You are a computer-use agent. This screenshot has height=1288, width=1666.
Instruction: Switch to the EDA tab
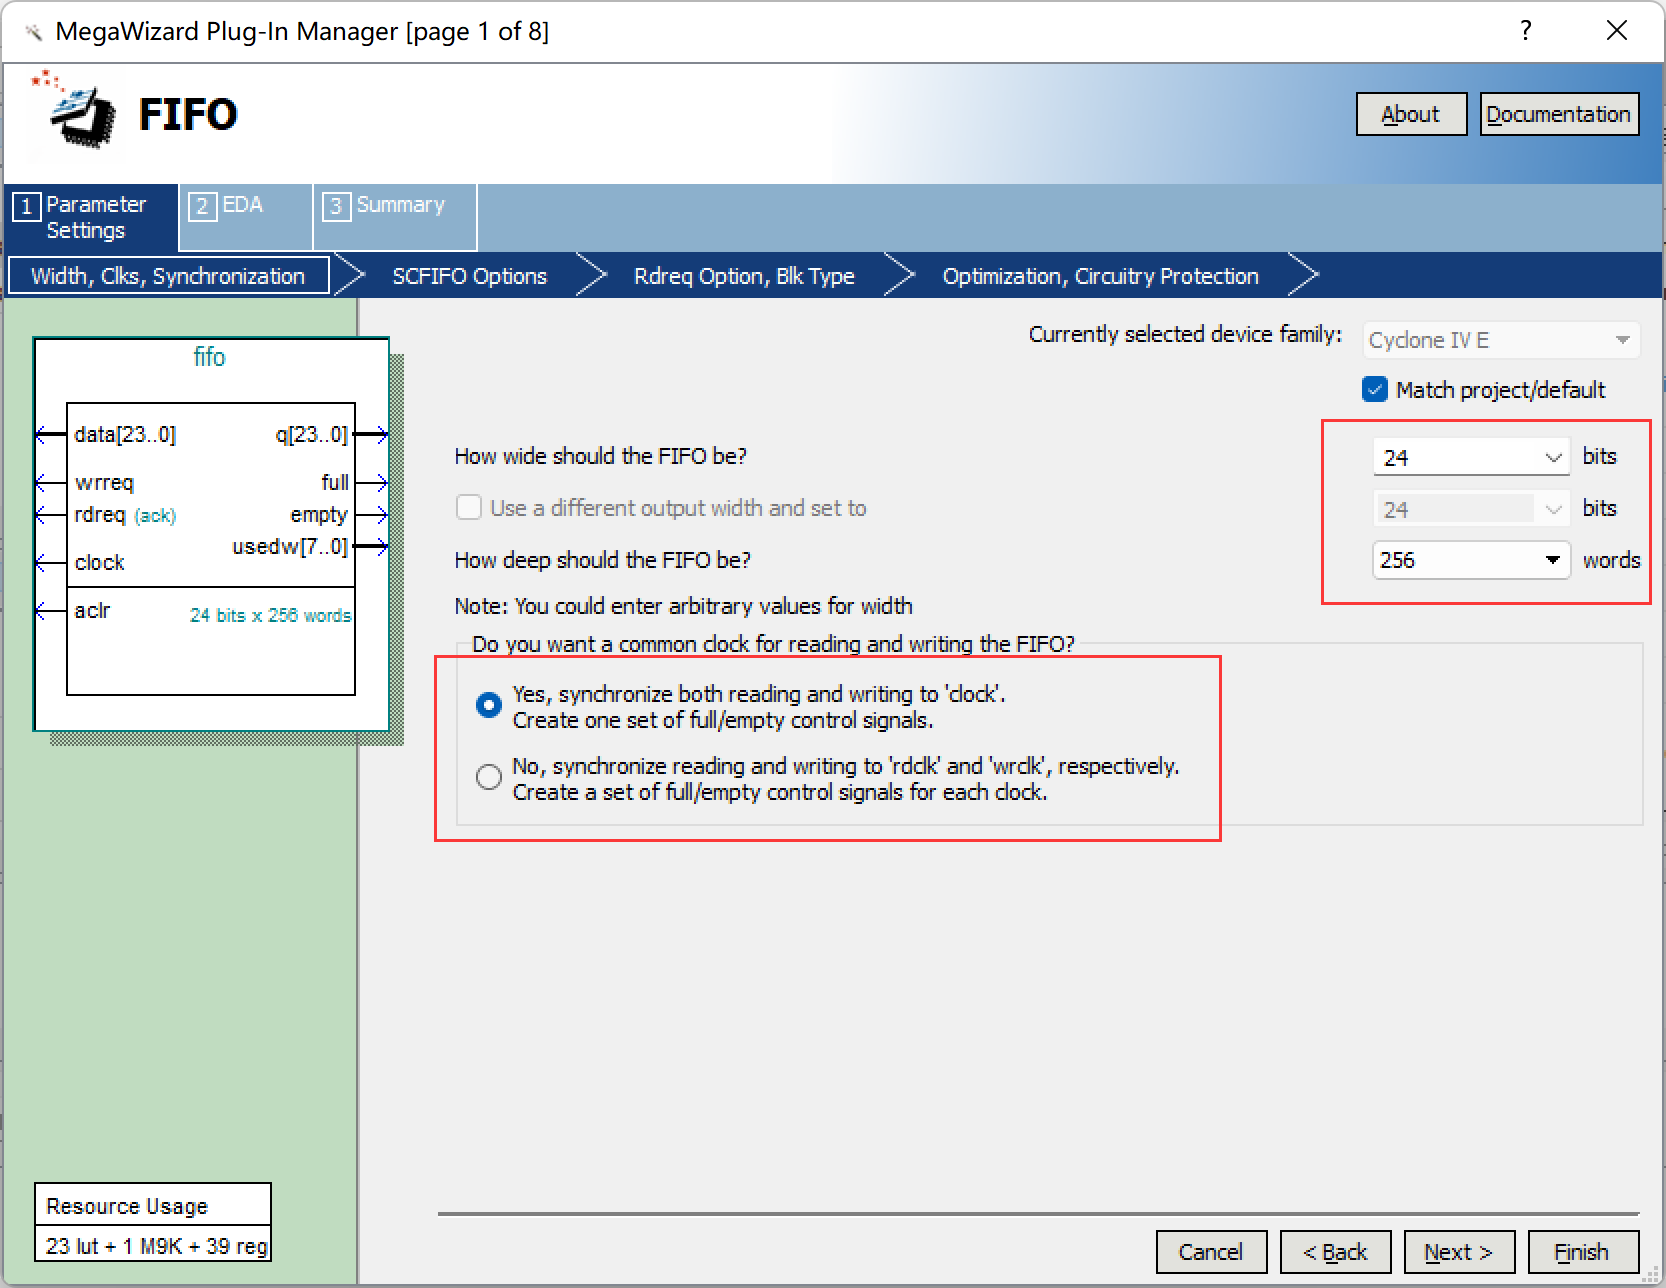(x=246, y=217)
